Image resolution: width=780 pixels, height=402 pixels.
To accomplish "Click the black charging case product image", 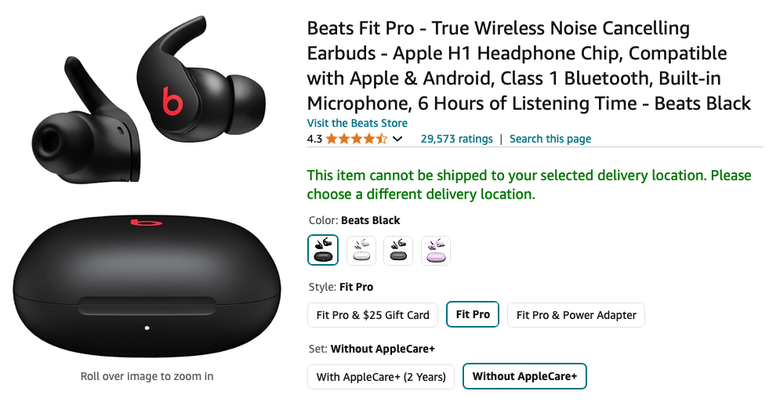I will coord(147,288).
